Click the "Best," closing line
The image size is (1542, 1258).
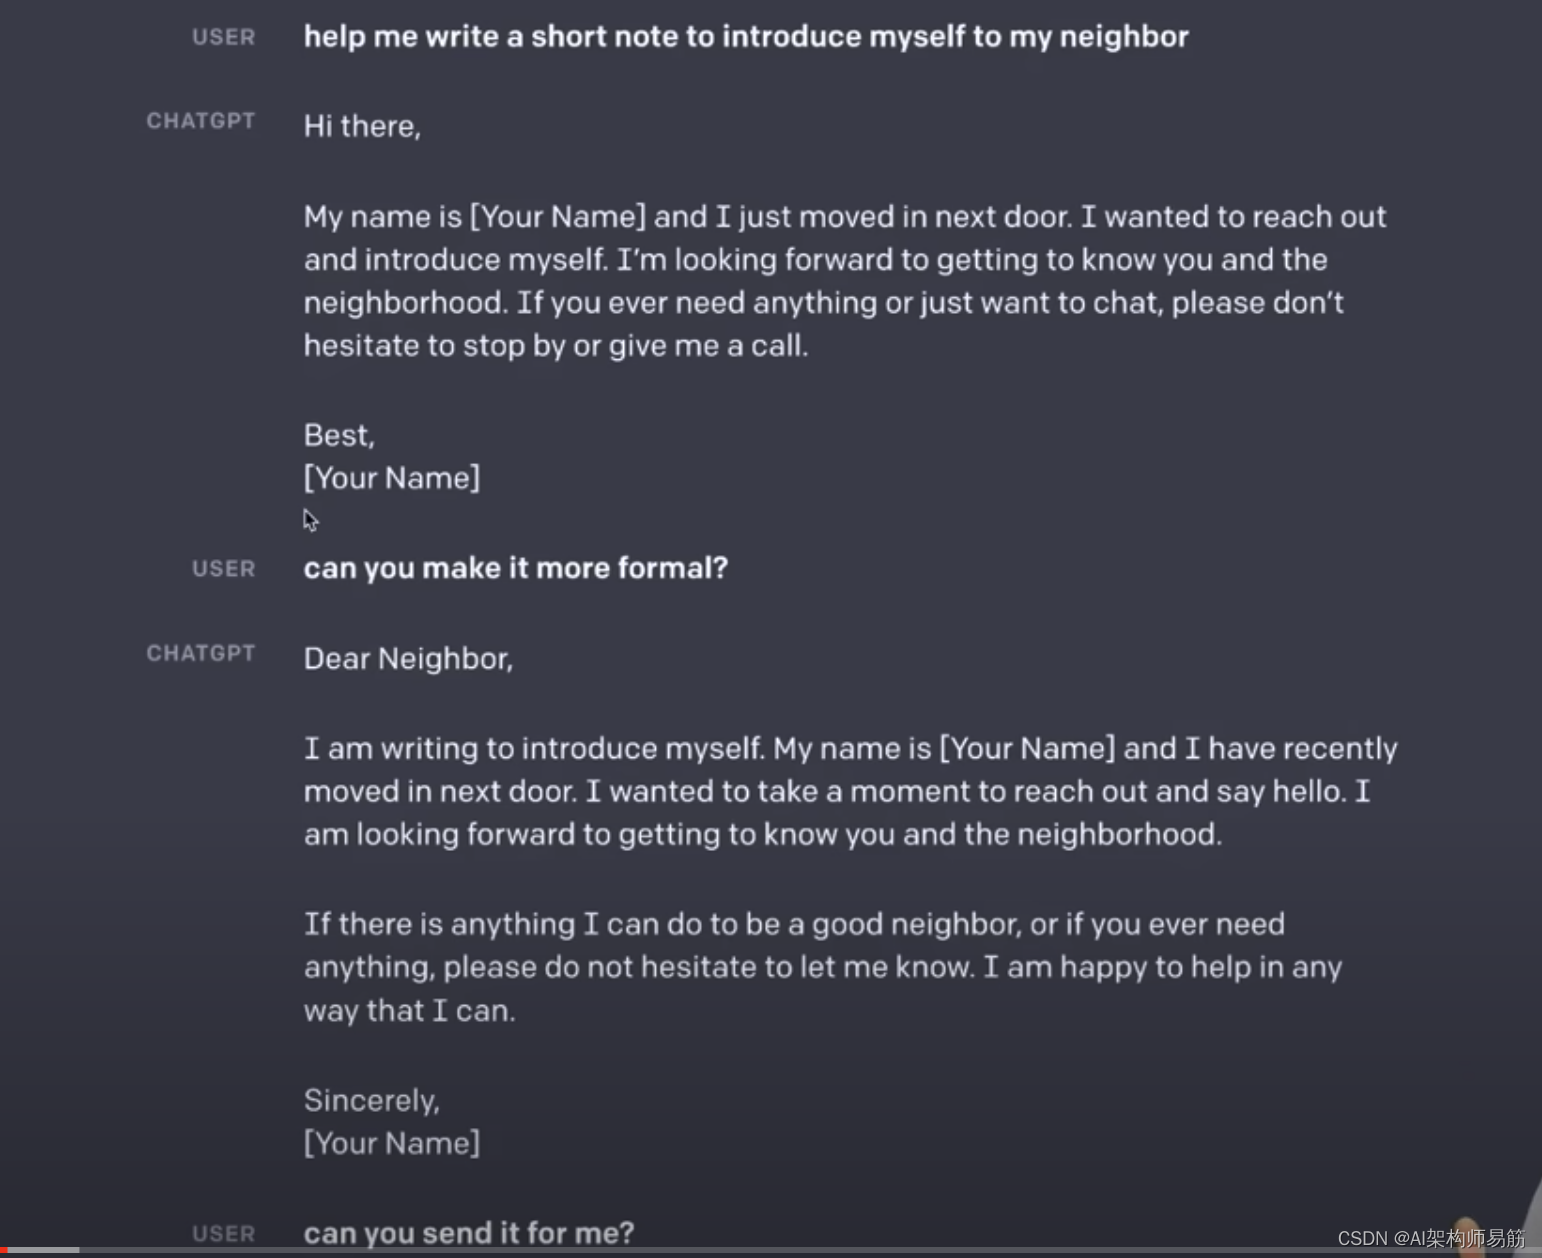tap(339, 435)
